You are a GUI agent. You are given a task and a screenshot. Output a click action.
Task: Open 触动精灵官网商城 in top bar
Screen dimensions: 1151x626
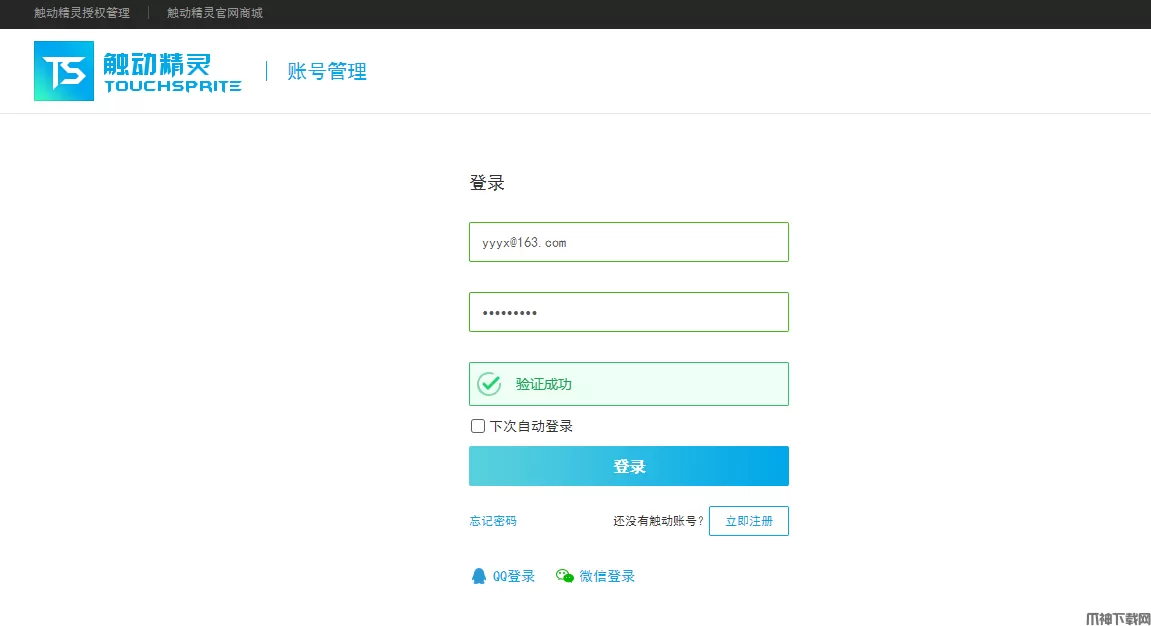[214, 13]
